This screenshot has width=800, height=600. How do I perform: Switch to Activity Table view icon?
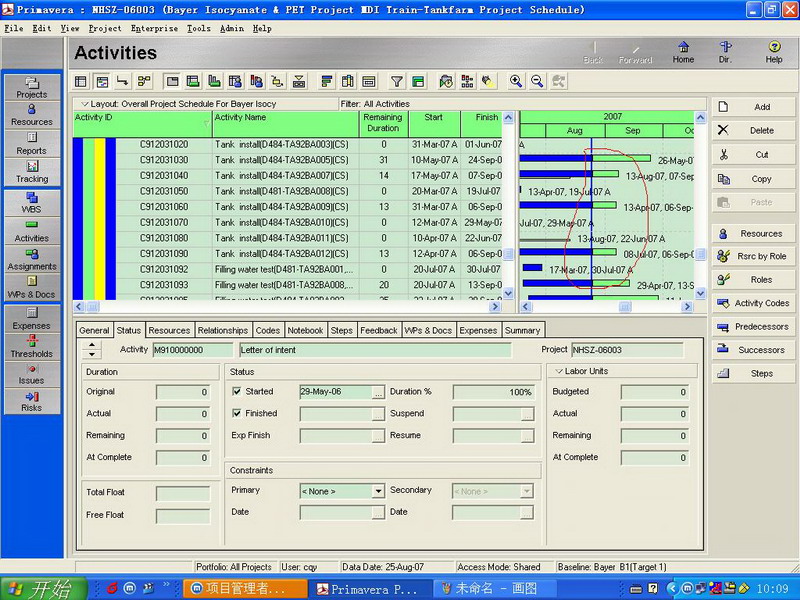81,82
